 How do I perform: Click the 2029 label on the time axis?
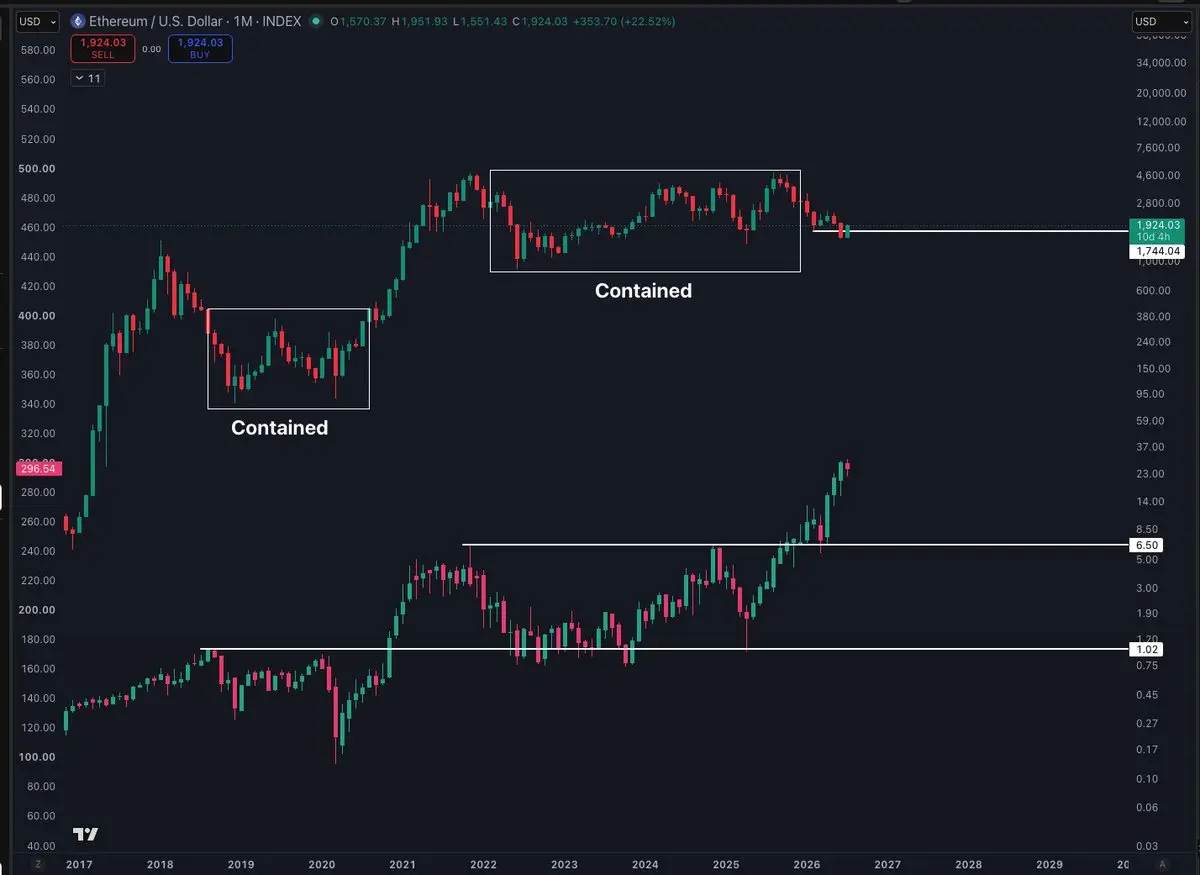click(1049, 863)
